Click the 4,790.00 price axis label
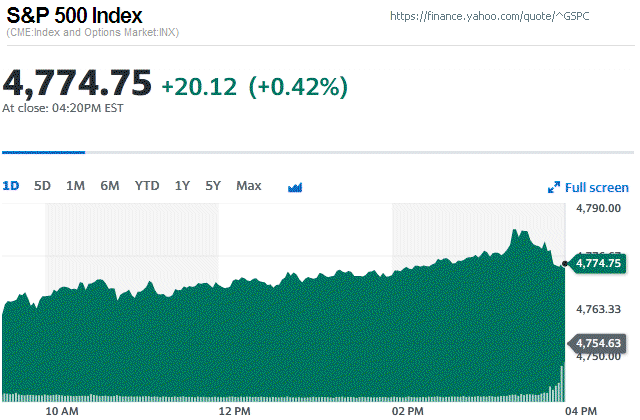This screenshot has height=420, width=640. [600, 208]
